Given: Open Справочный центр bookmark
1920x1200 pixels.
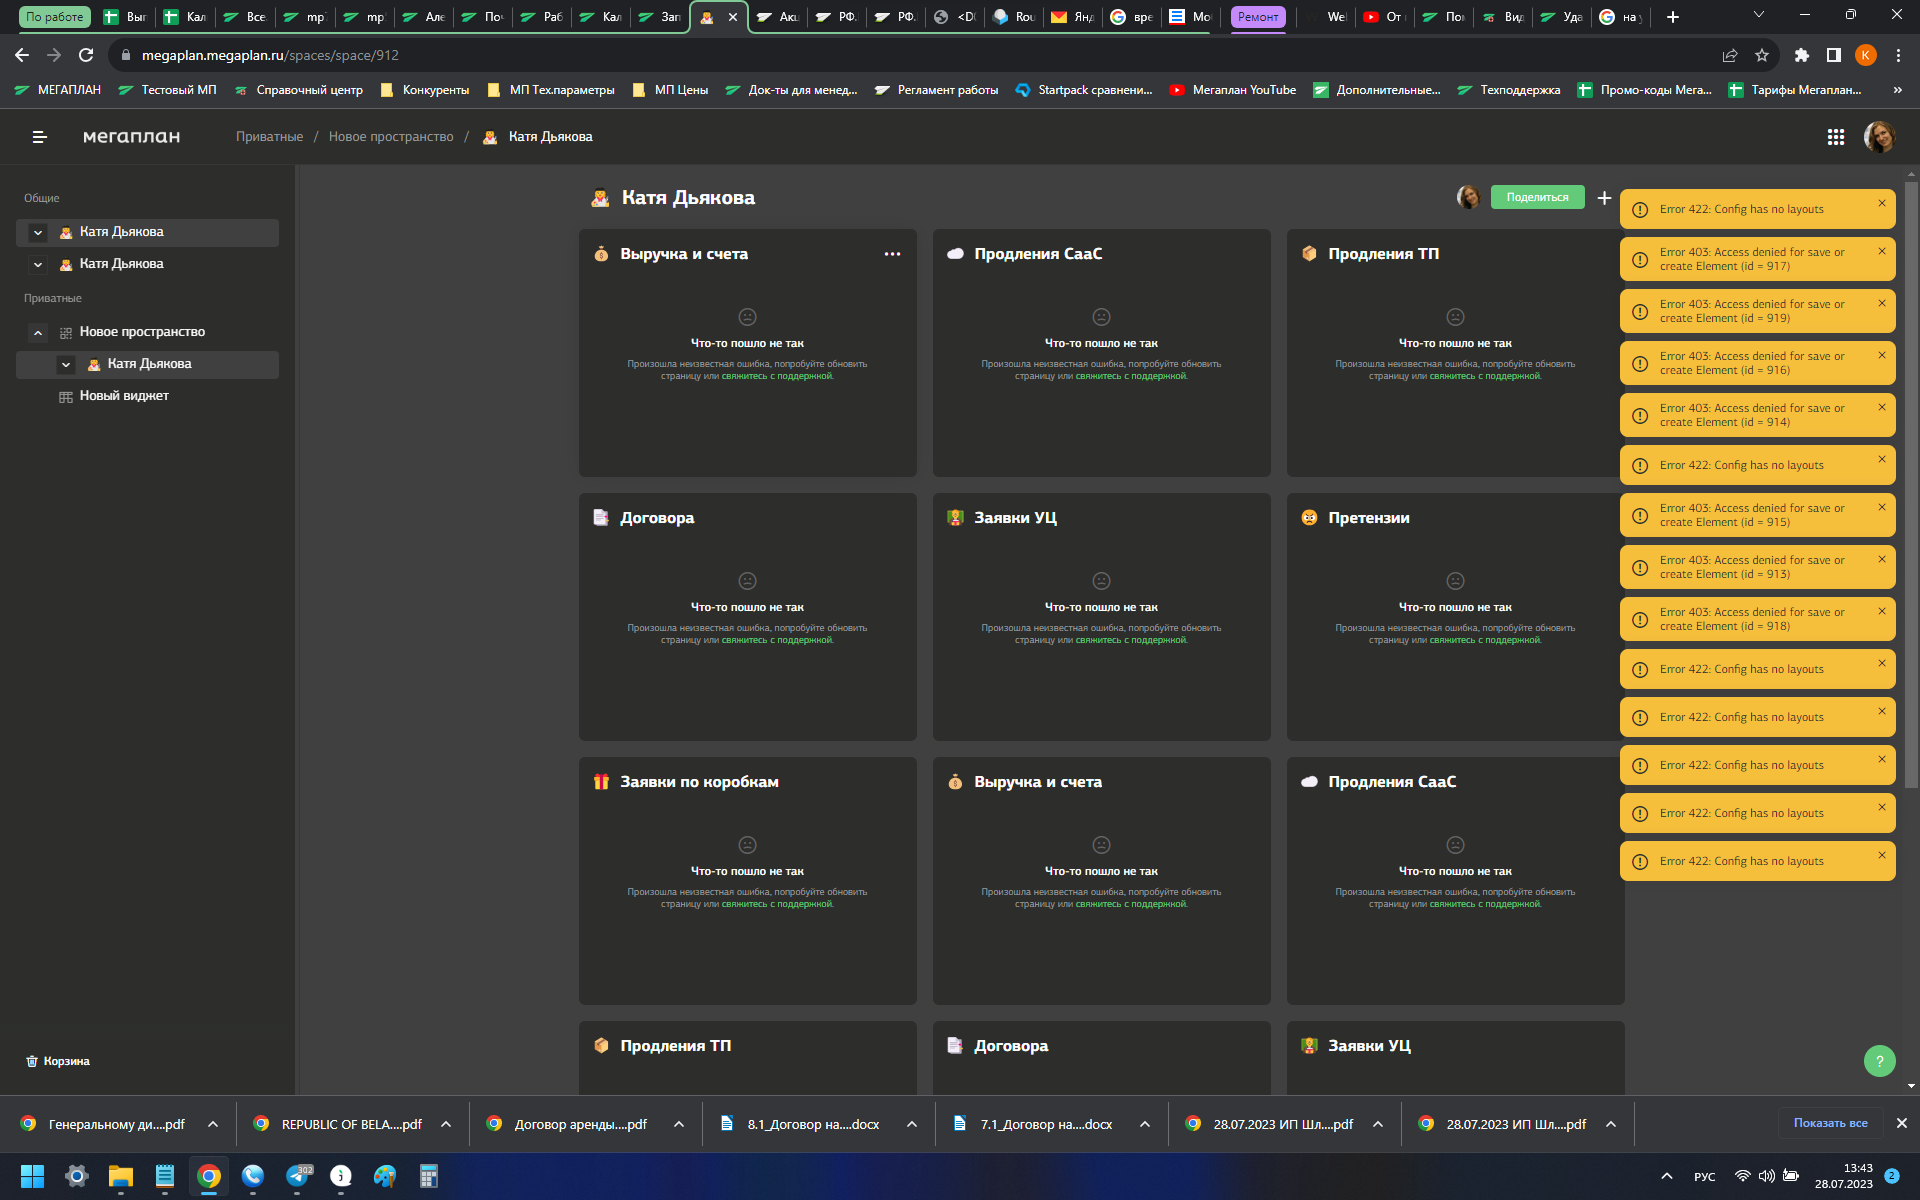Looking at the screenshot, I should 299,90.
